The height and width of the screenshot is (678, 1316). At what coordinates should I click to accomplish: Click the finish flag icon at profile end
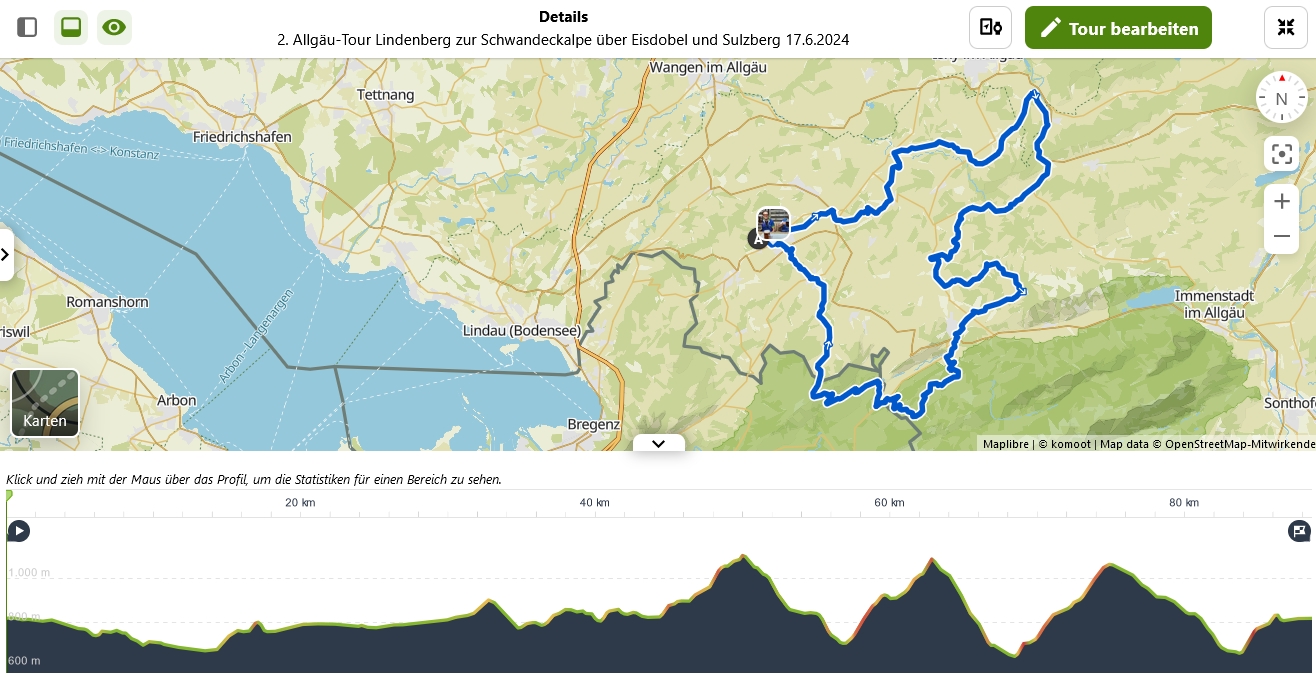[1298, 531]
